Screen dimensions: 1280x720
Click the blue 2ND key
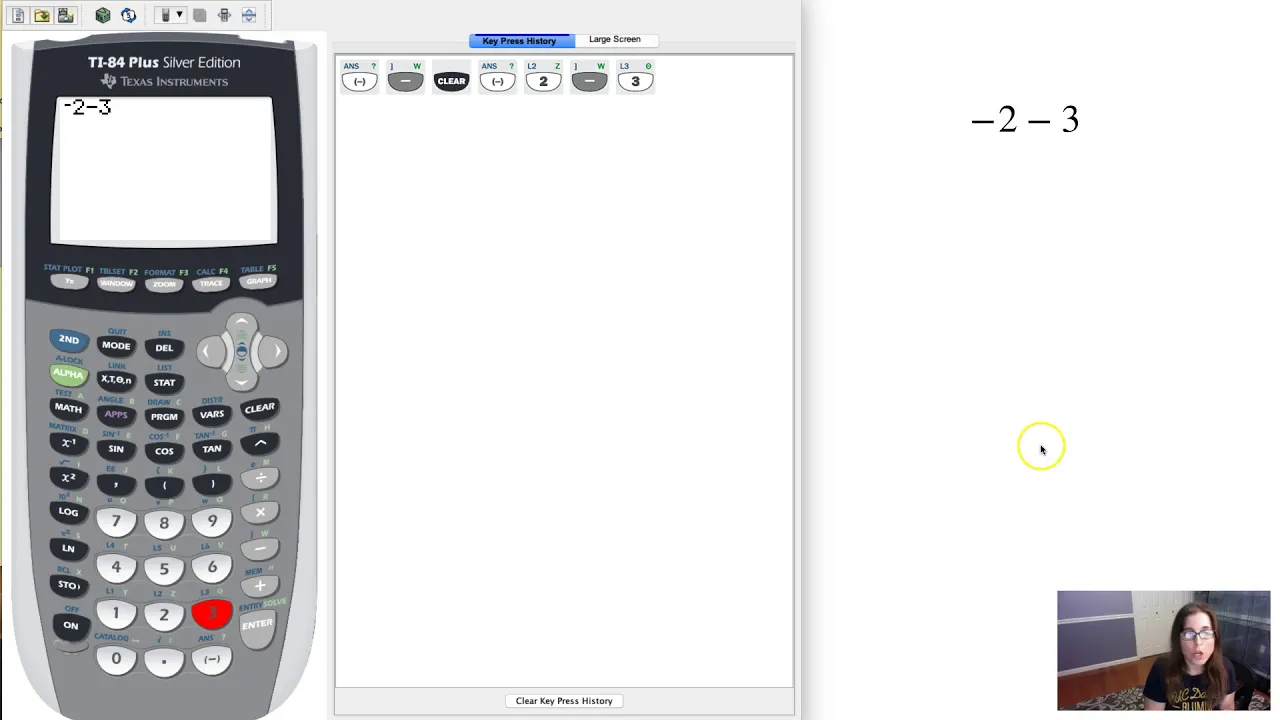pyautogui.click(x=68, y=340)
